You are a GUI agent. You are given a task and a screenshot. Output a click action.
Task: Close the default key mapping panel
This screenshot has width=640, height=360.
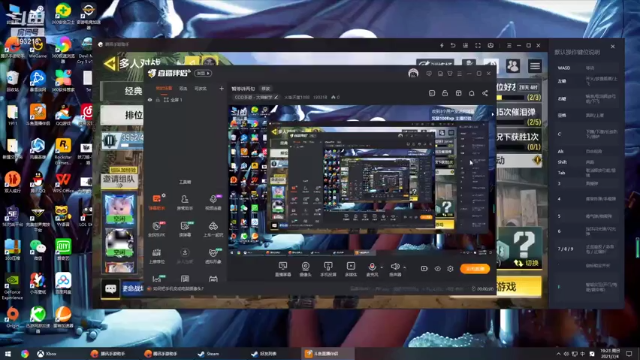pos(613,47)
